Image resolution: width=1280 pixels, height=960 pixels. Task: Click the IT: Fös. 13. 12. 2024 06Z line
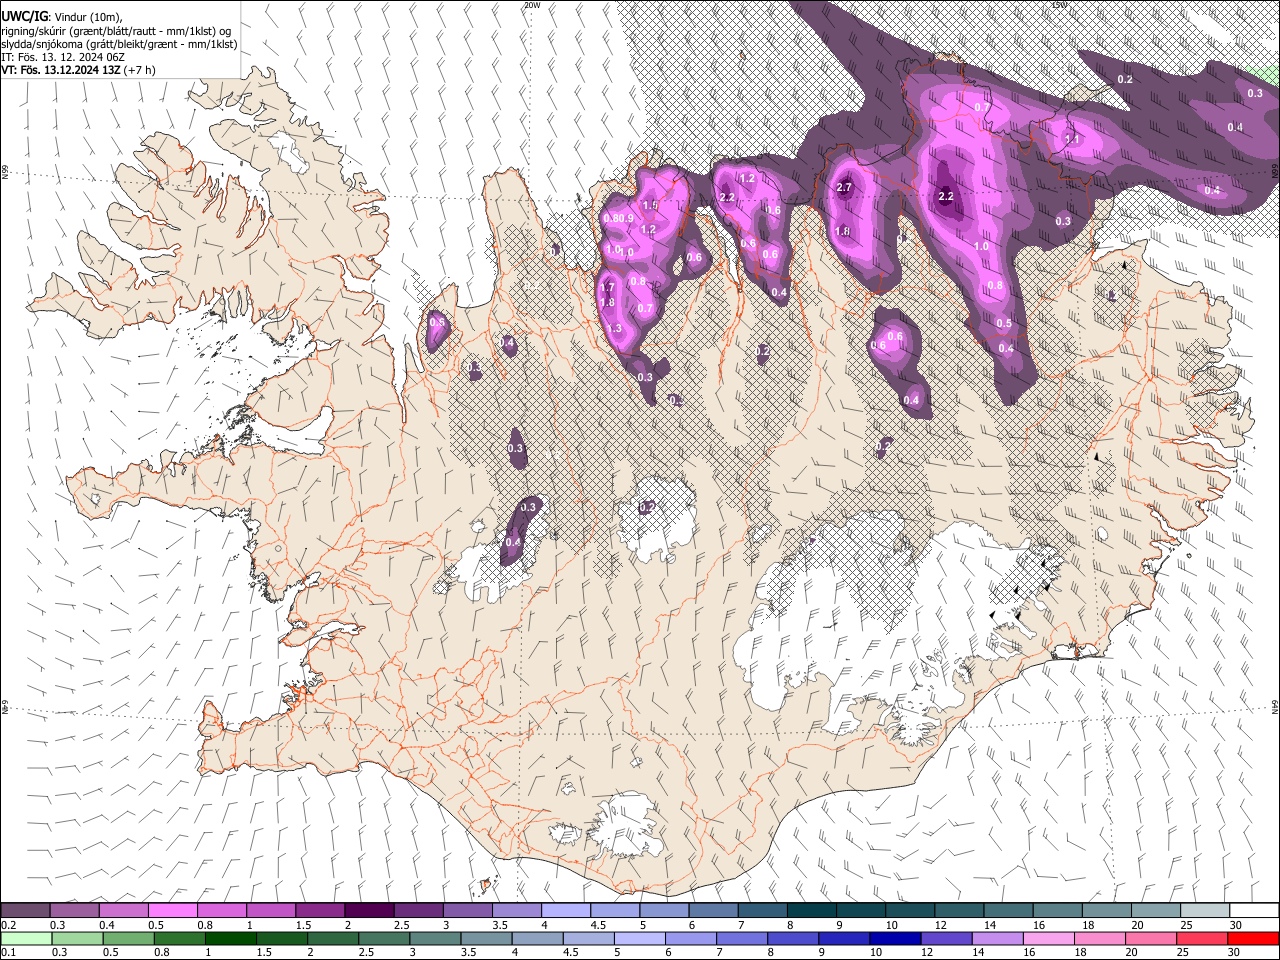coord(63,57)
